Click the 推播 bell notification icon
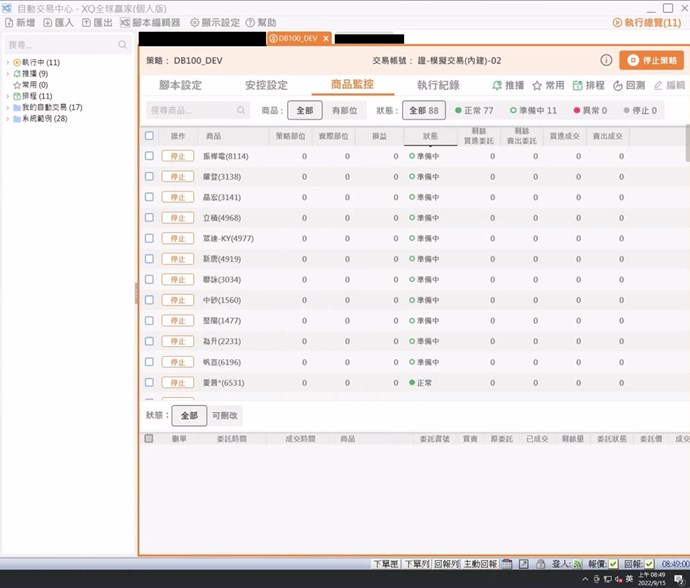 pos(497,86)
